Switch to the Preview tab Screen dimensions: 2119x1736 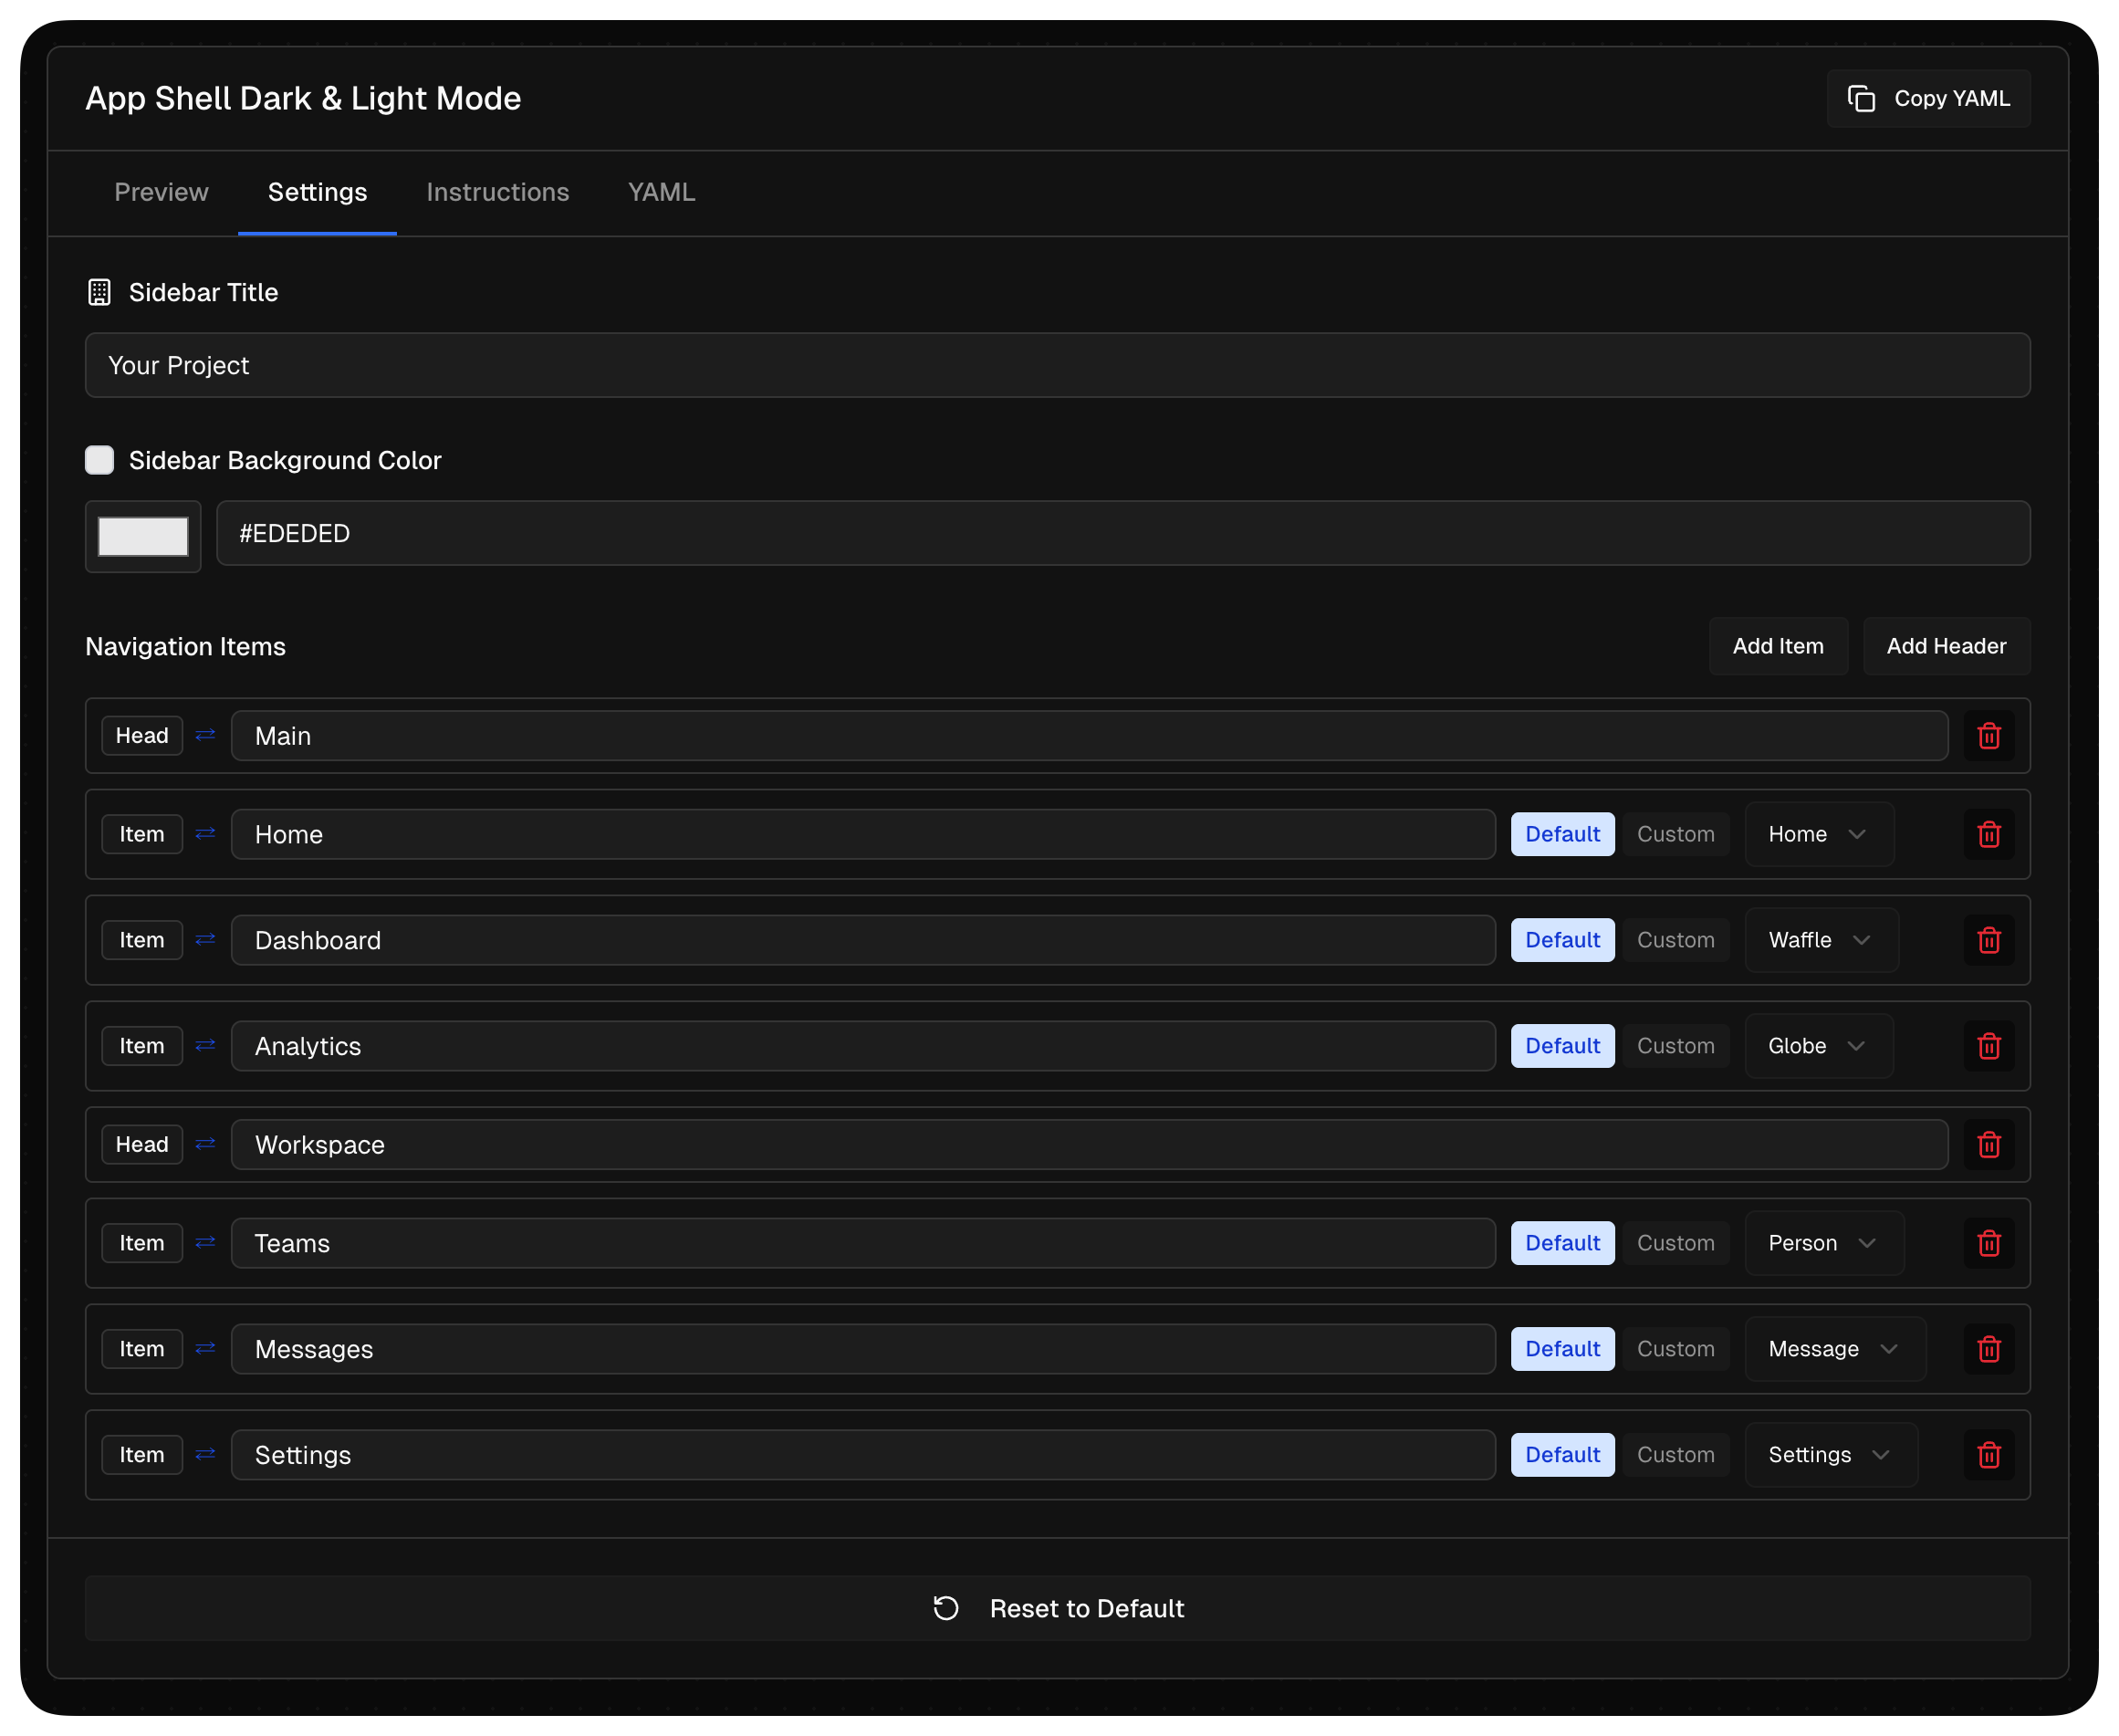(161, 192)
